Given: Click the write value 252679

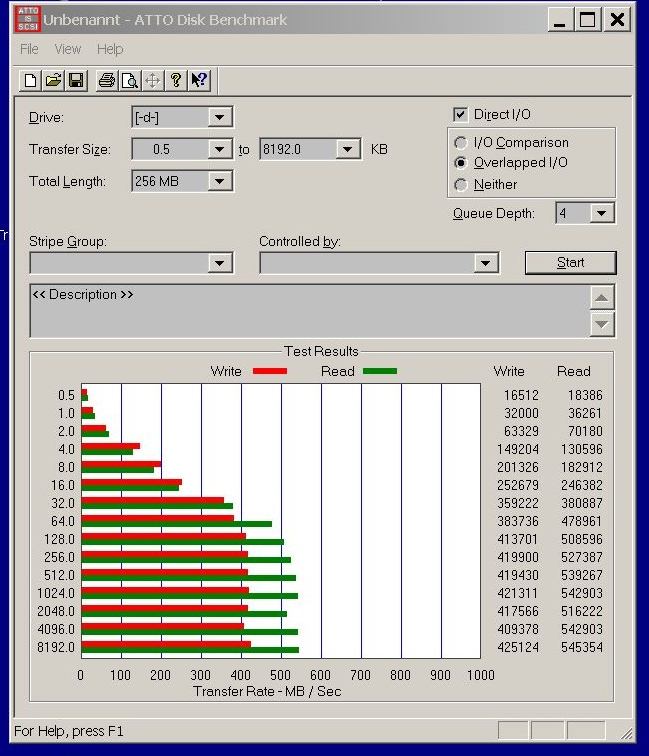Looking at the screenshot, I should (518, 486).
